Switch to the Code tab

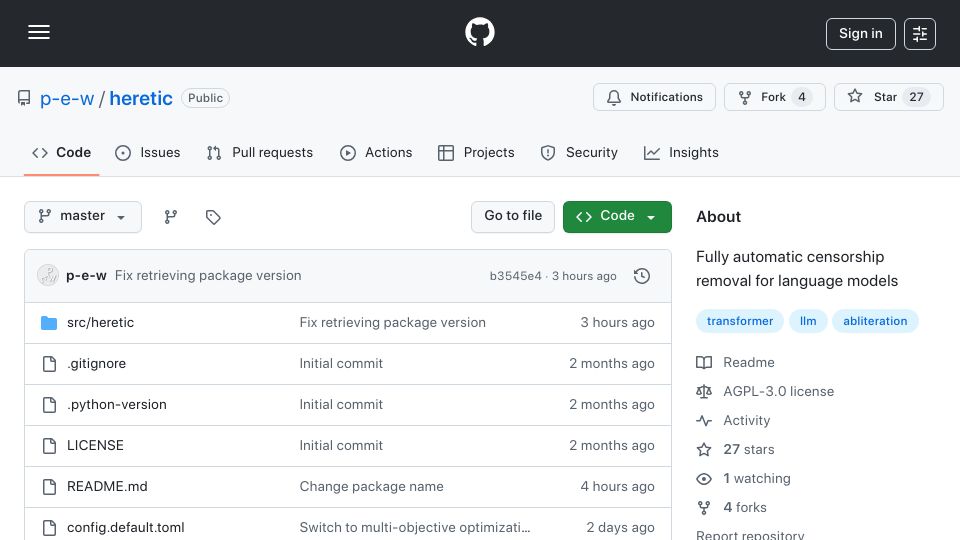point(61,152)
